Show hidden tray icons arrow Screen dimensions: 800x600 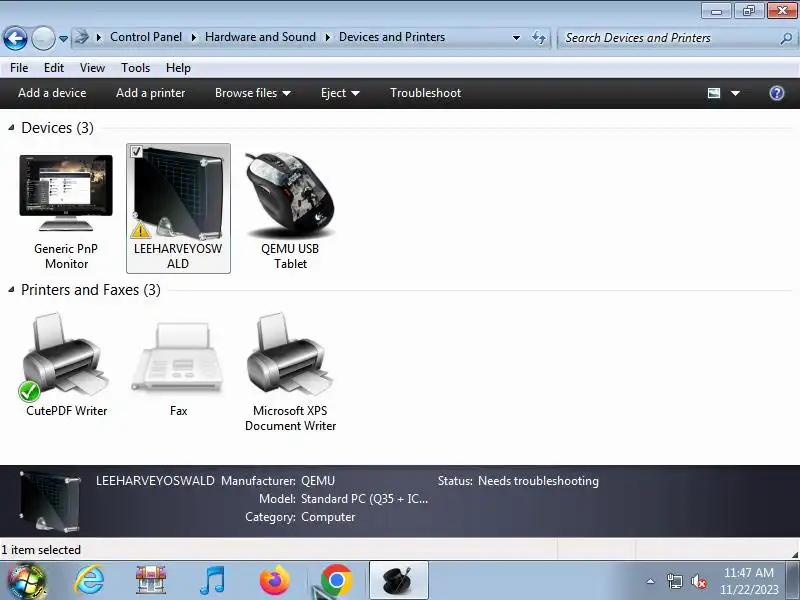coord(651,581)
